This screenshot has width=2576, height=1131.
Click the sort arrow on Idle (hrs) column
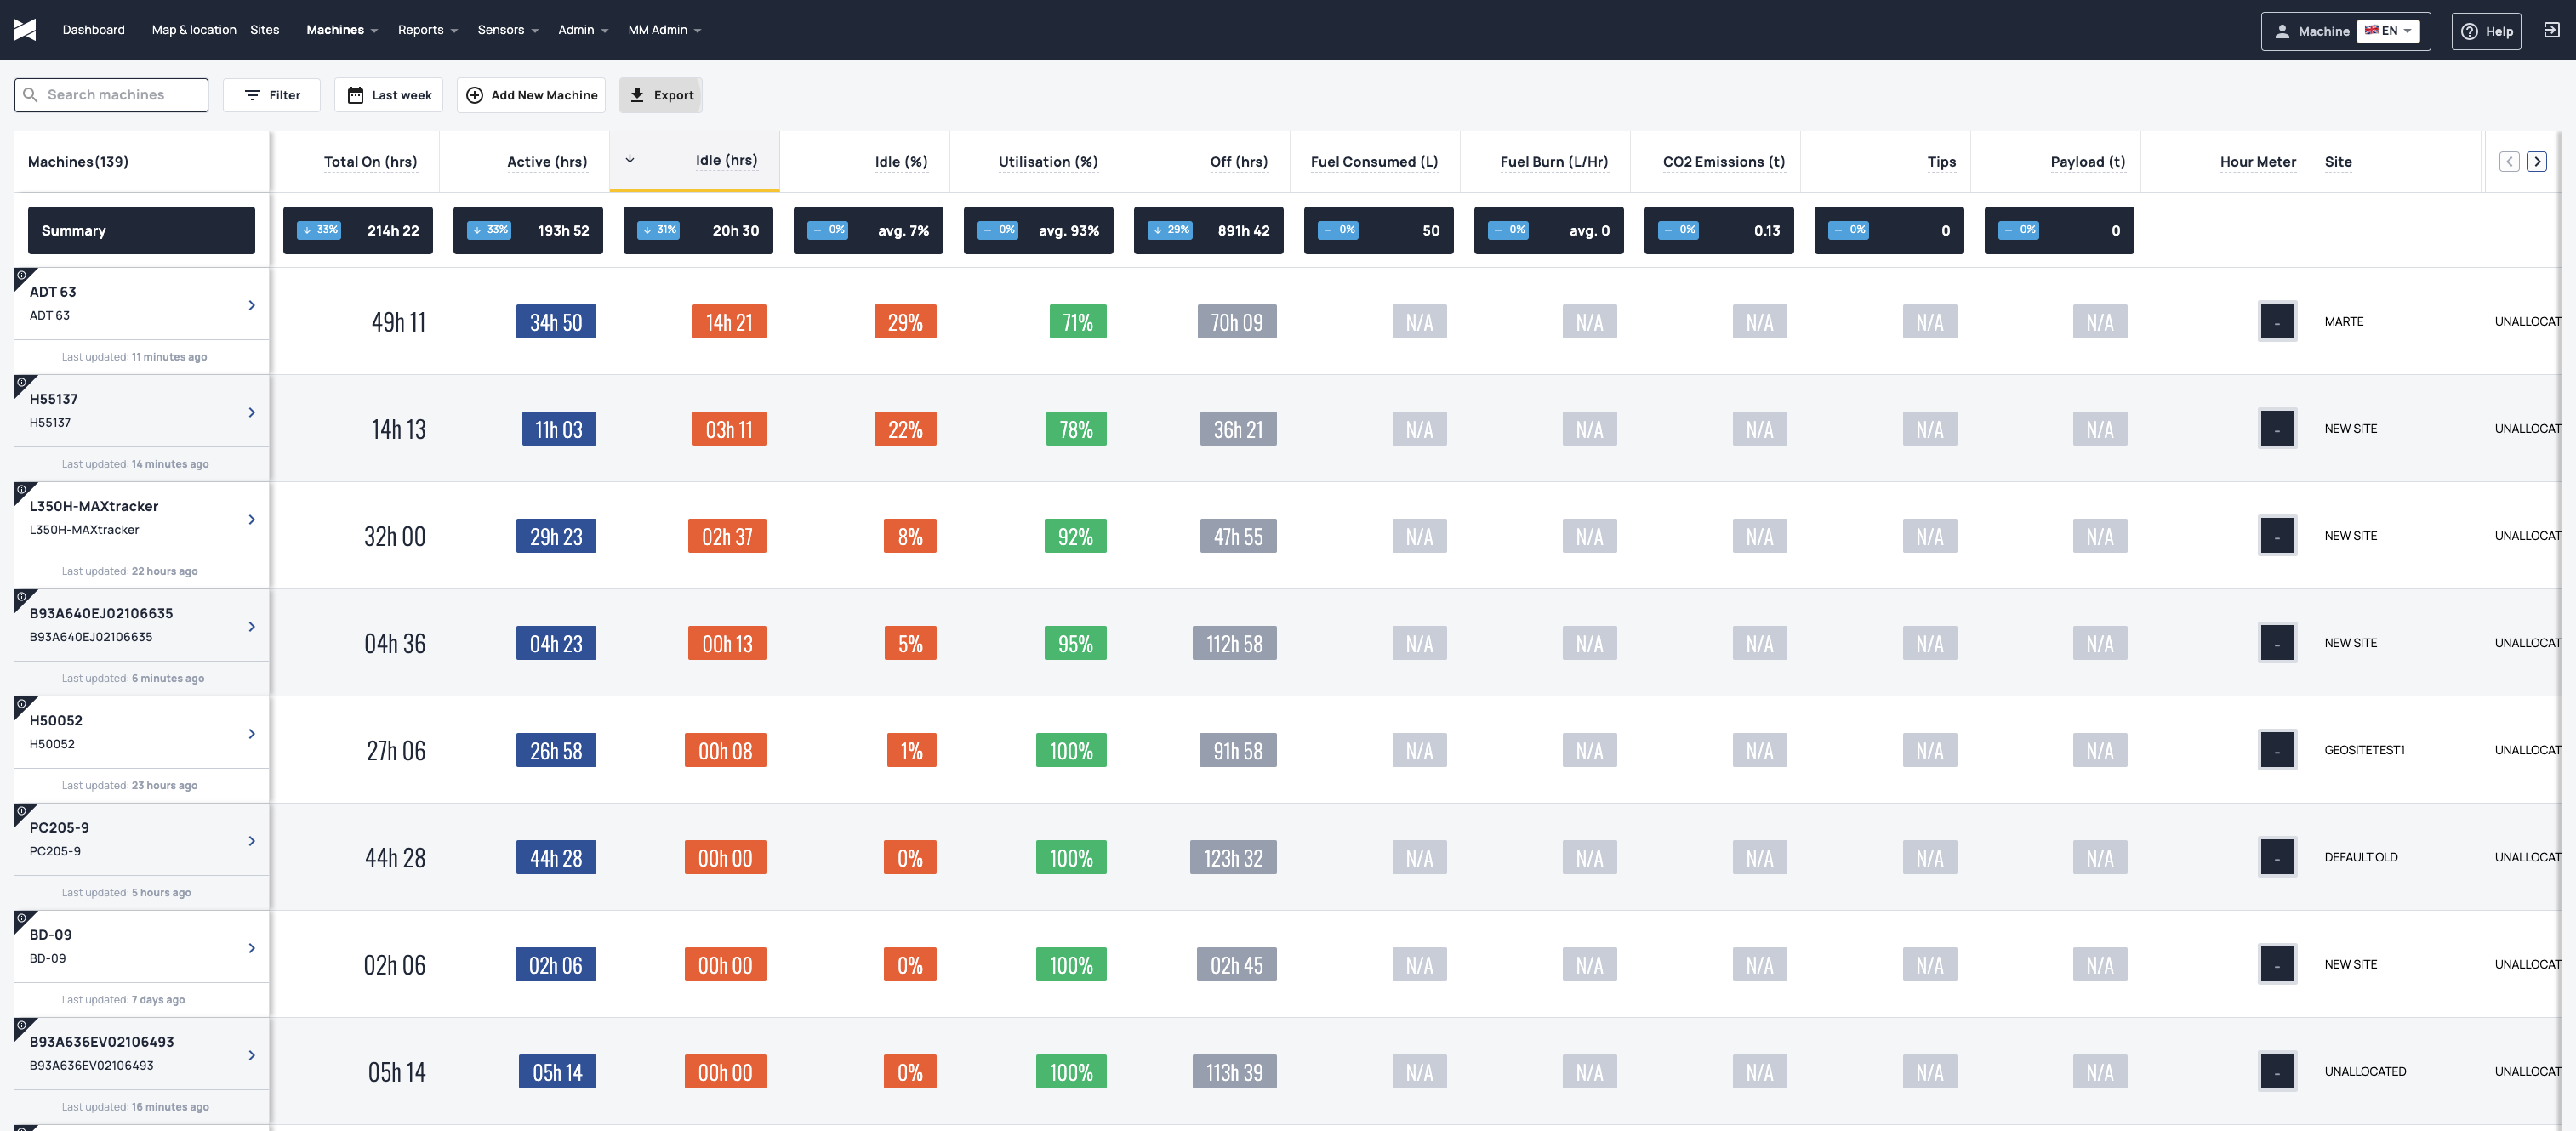pos(630,159)
